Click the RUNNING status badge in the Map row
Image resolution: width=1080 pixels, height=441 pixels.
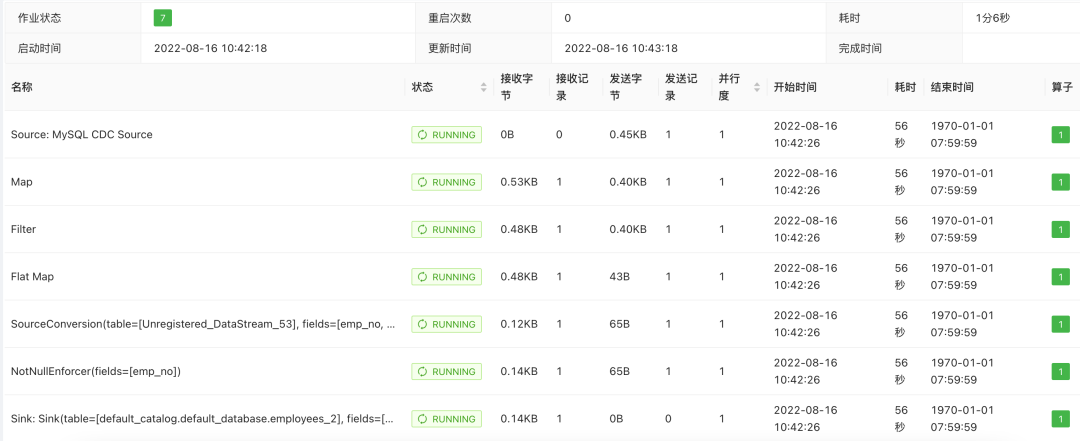click(446, 182)
